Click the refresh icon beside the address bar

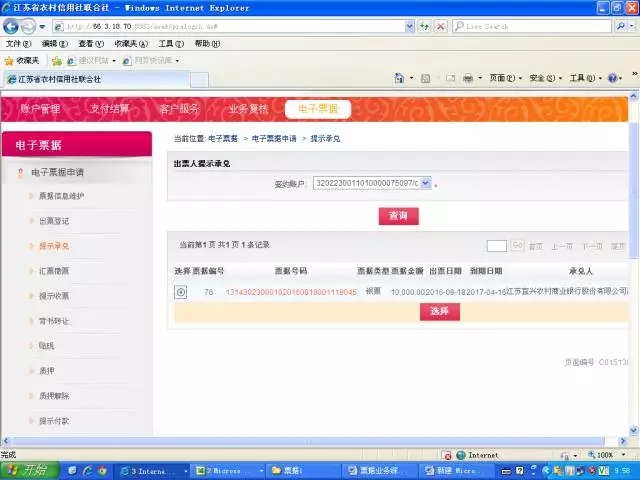point(424,26)
